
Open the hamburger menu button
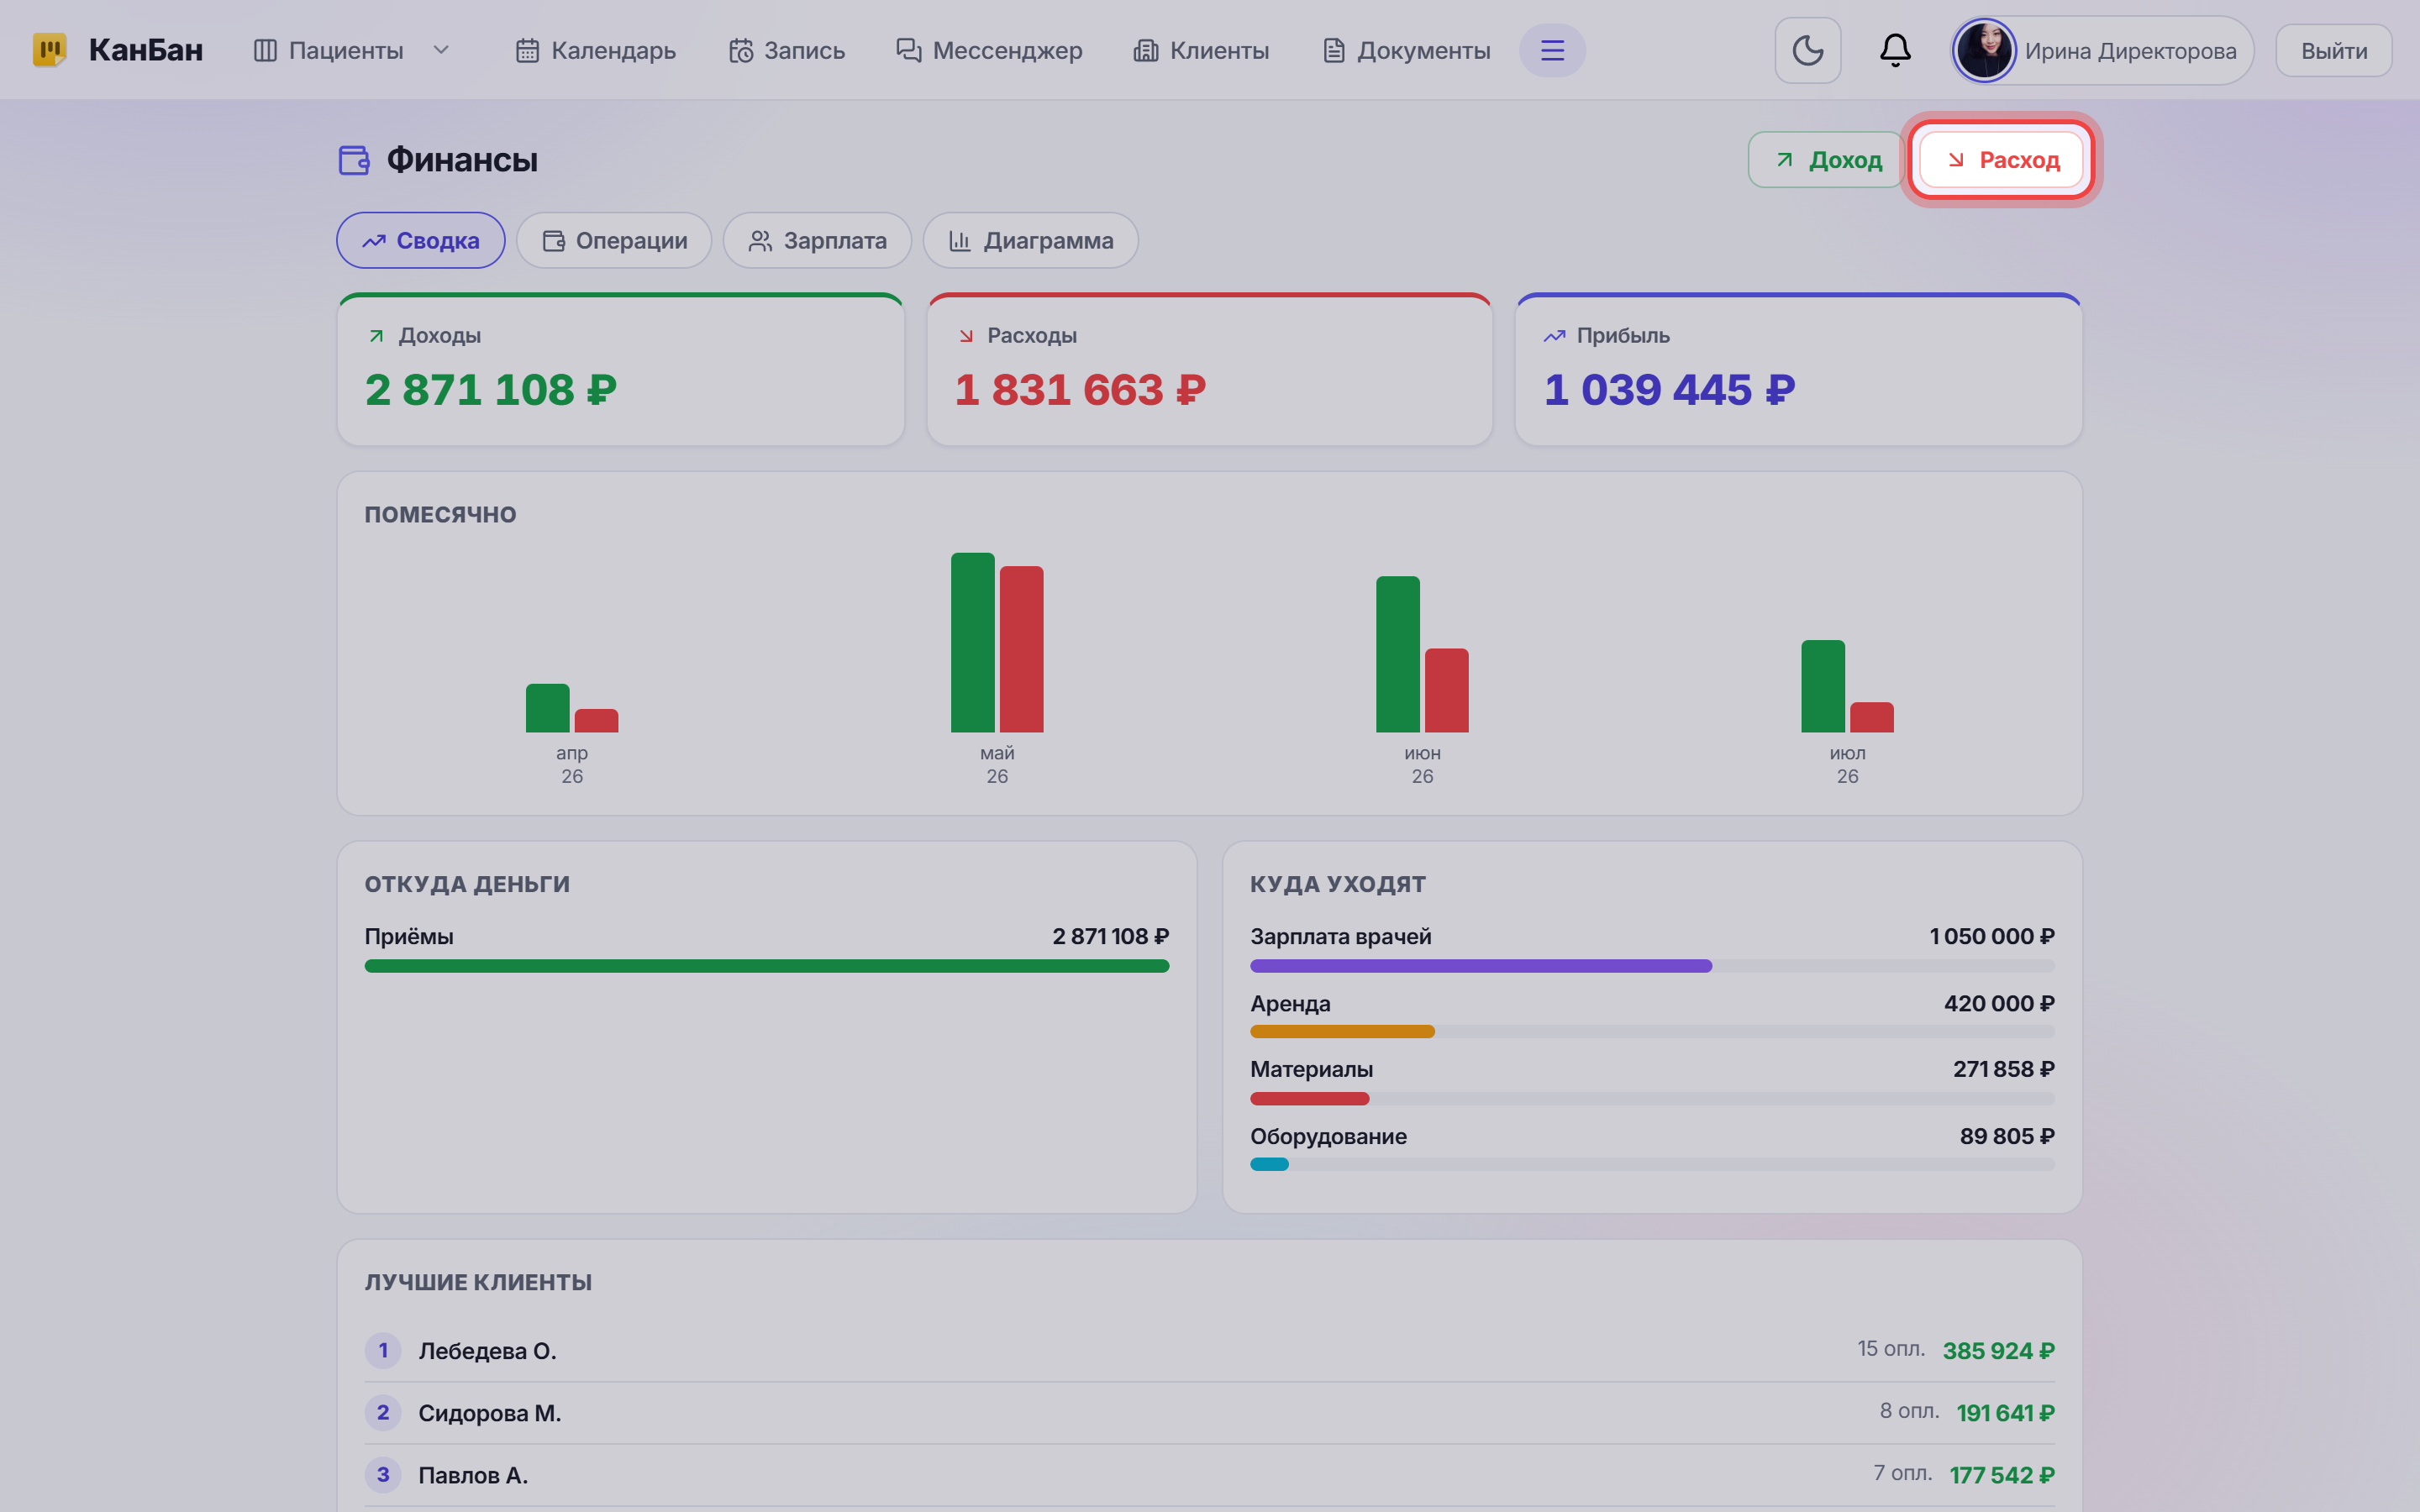pyautogui.click(x=1552, y=50)
